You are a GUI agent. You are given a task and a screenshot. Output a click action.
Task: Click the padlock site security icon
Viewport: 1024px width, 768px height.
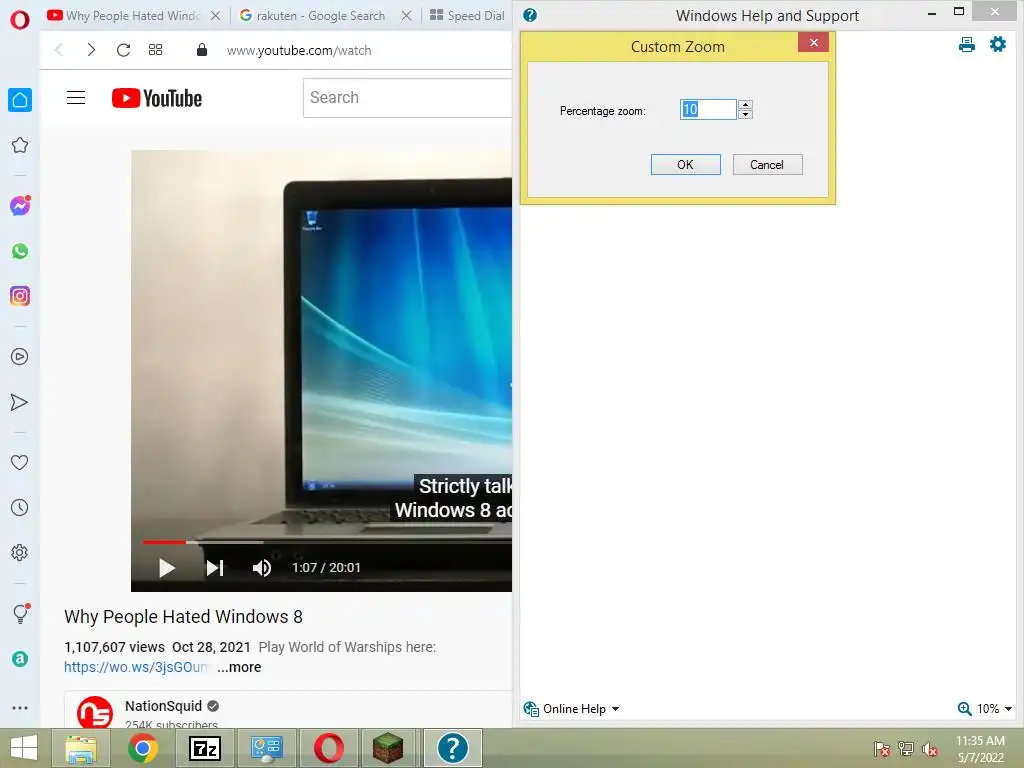click(202, 50)
